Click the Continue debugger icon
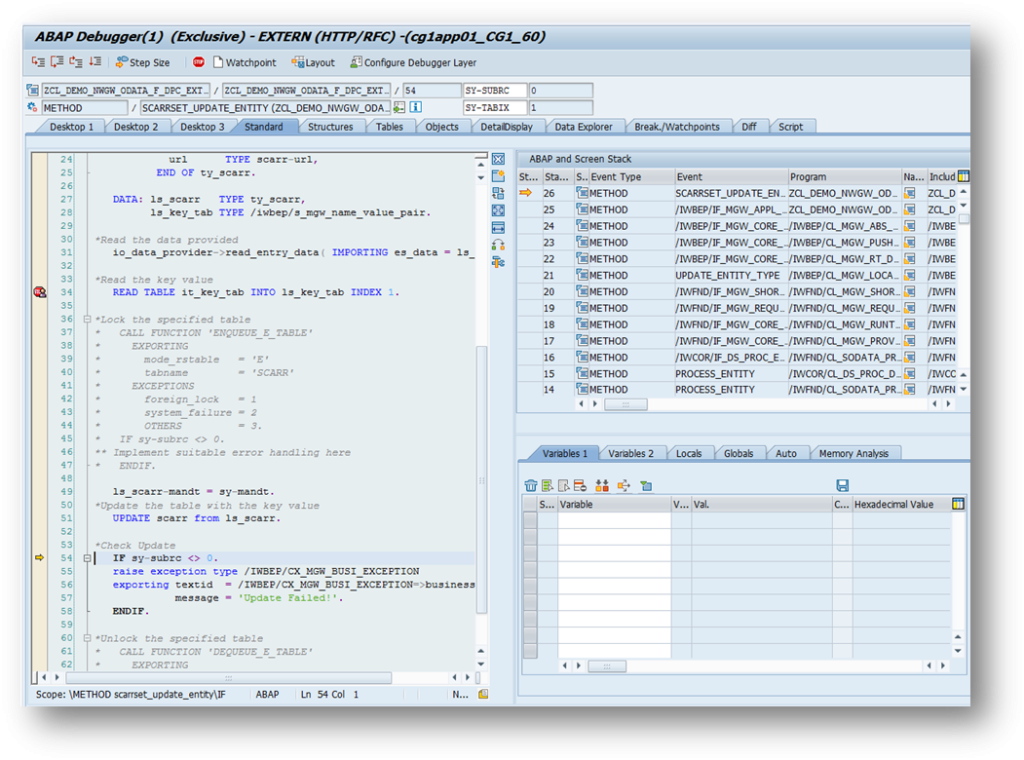Image resolution: width=1024 pixels, height=760 pixels. 95,62
